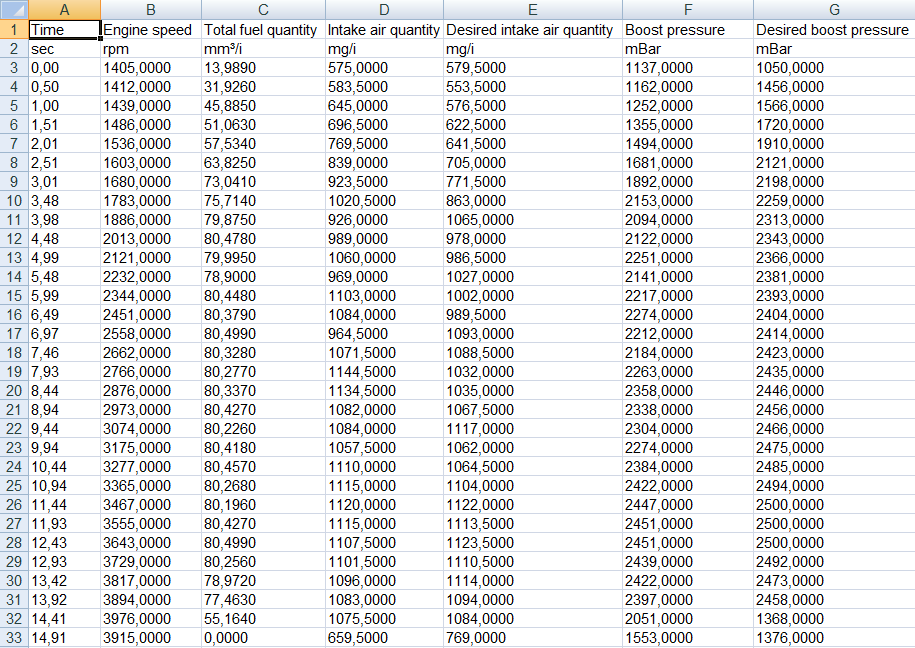Click boost pressure cell 1355,0000

(688, 125)
